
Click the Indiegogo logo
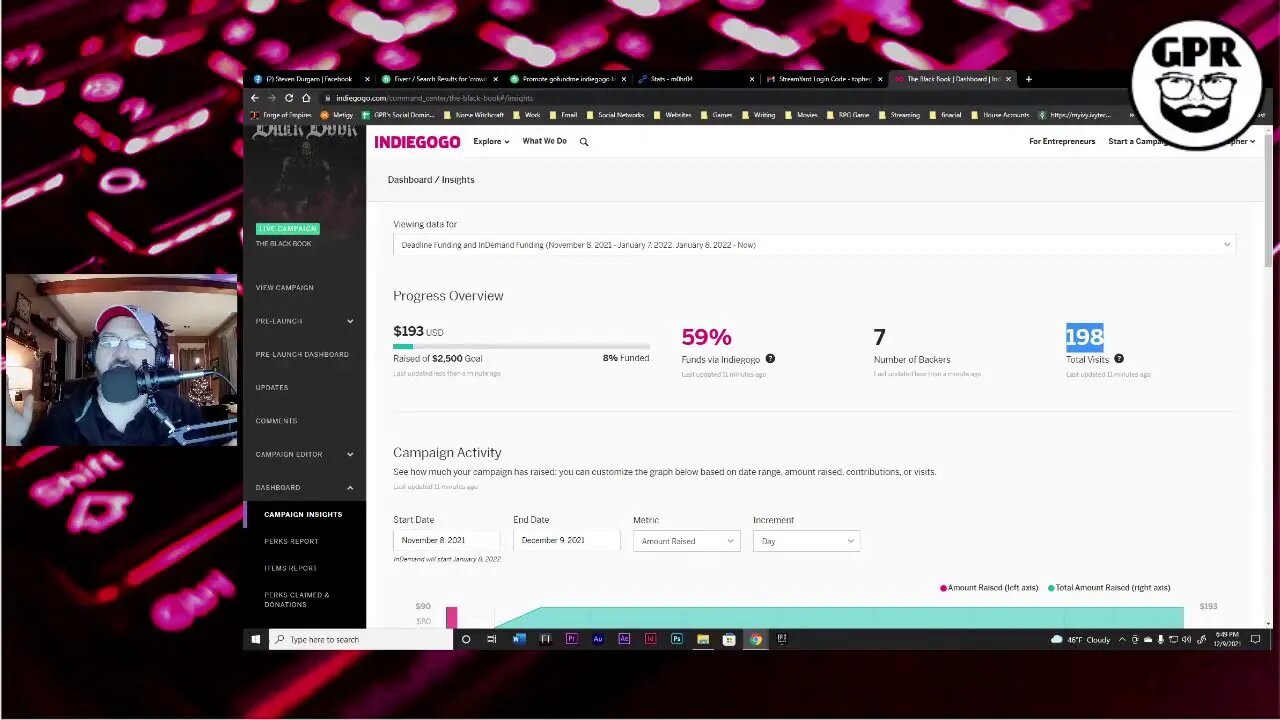417,142
